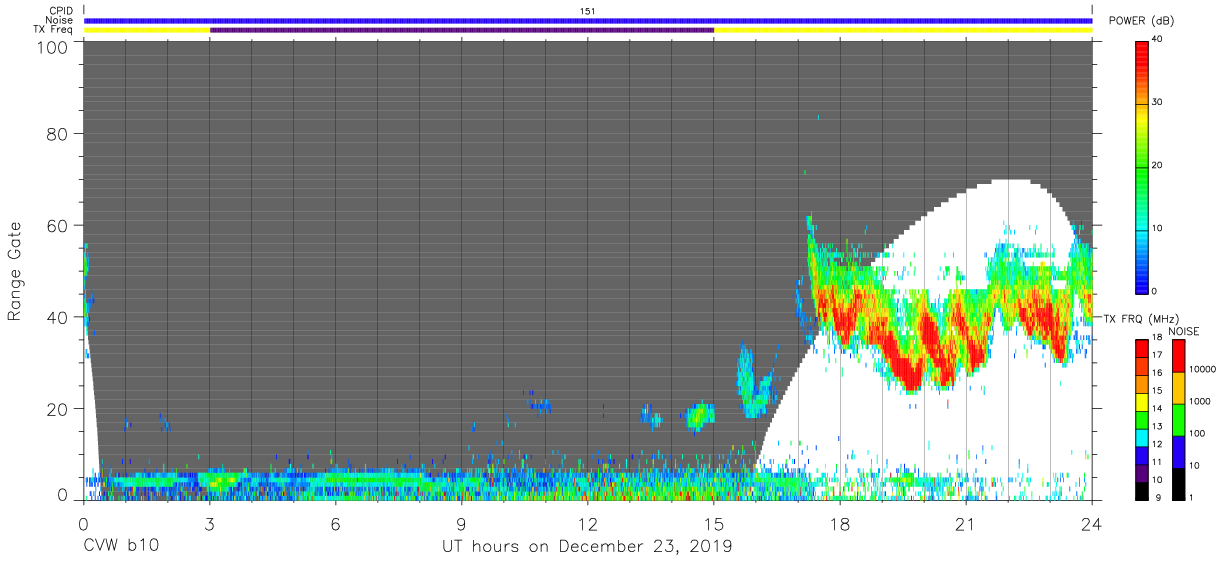The width and height of the screenshot is (1228, 567).
Task: Click the noise colorbar label 100
Action: tap(1196, 433)
